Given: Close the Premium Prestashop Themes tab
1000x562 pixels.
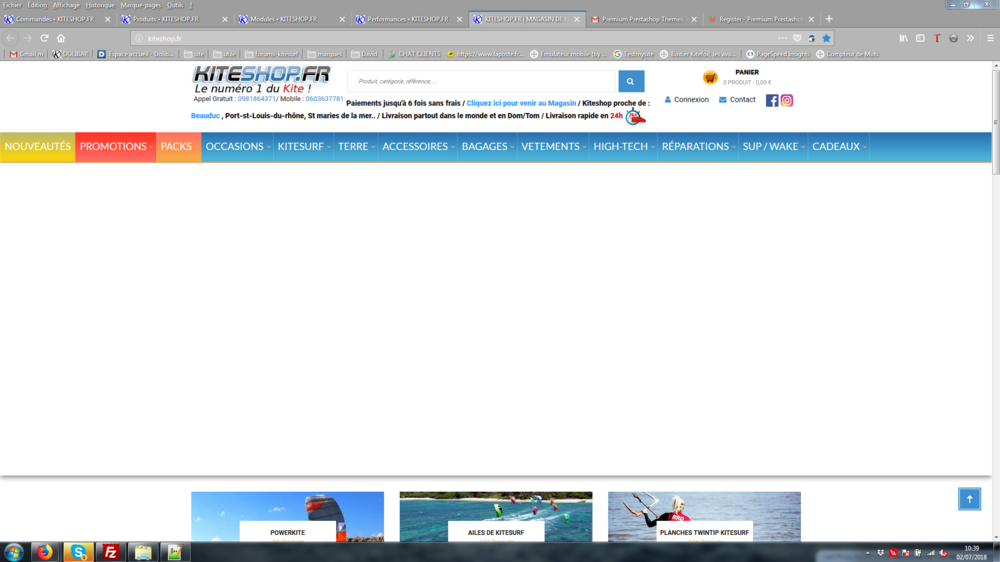Looking at the screenshot, I should coord(694,19).
